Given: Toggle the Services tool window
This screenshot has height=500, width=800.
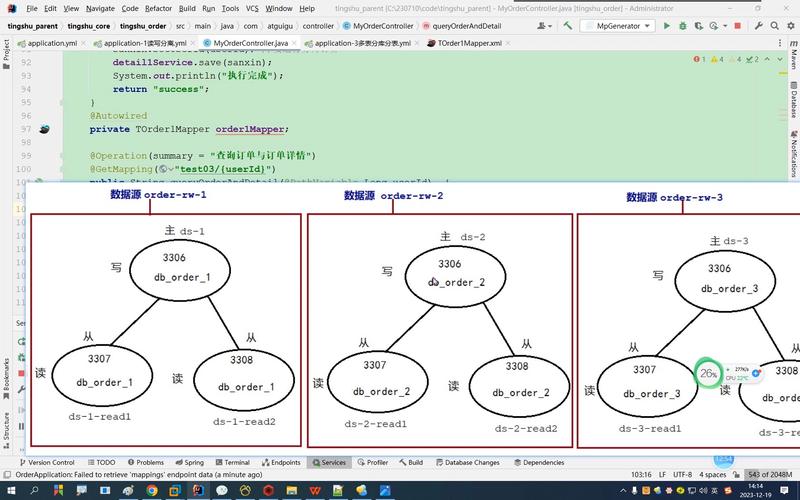Looking at the screenshot, I should [329, 462].
